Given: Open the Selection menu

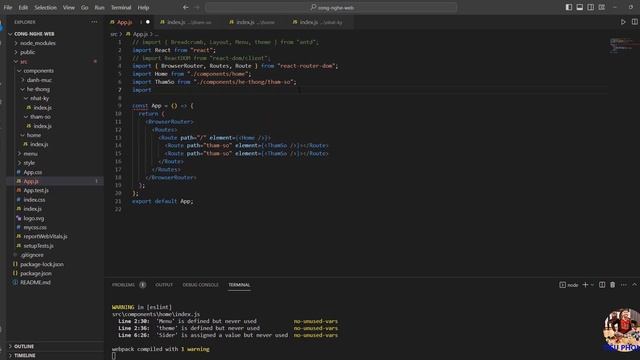Looking at the screenshot, I should (45, 7).
